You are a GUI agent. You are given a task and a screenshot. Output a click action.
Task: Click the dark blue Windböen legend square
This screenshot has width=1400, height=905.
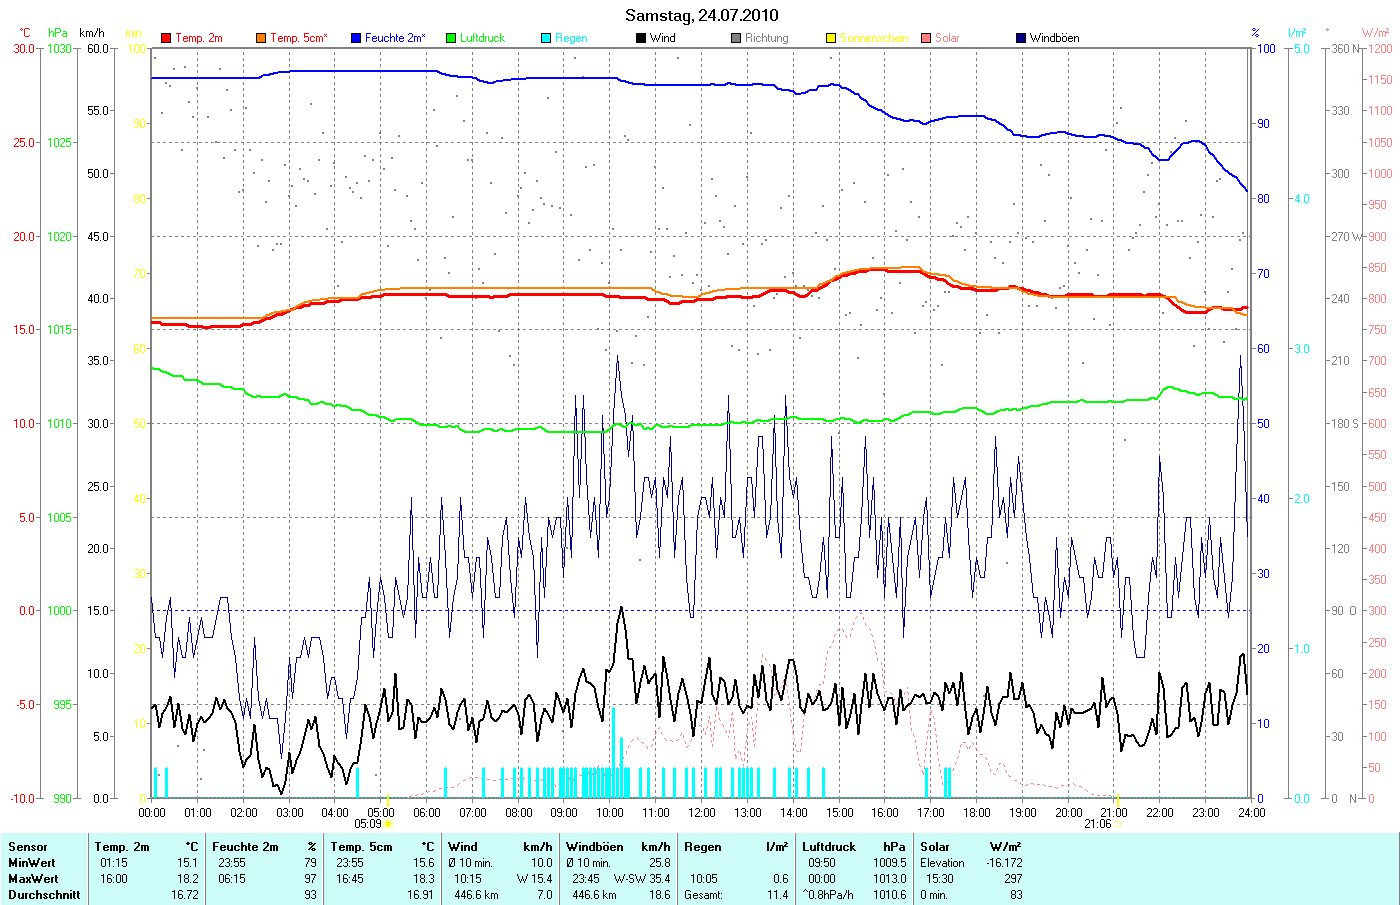tap(1021, 38)
